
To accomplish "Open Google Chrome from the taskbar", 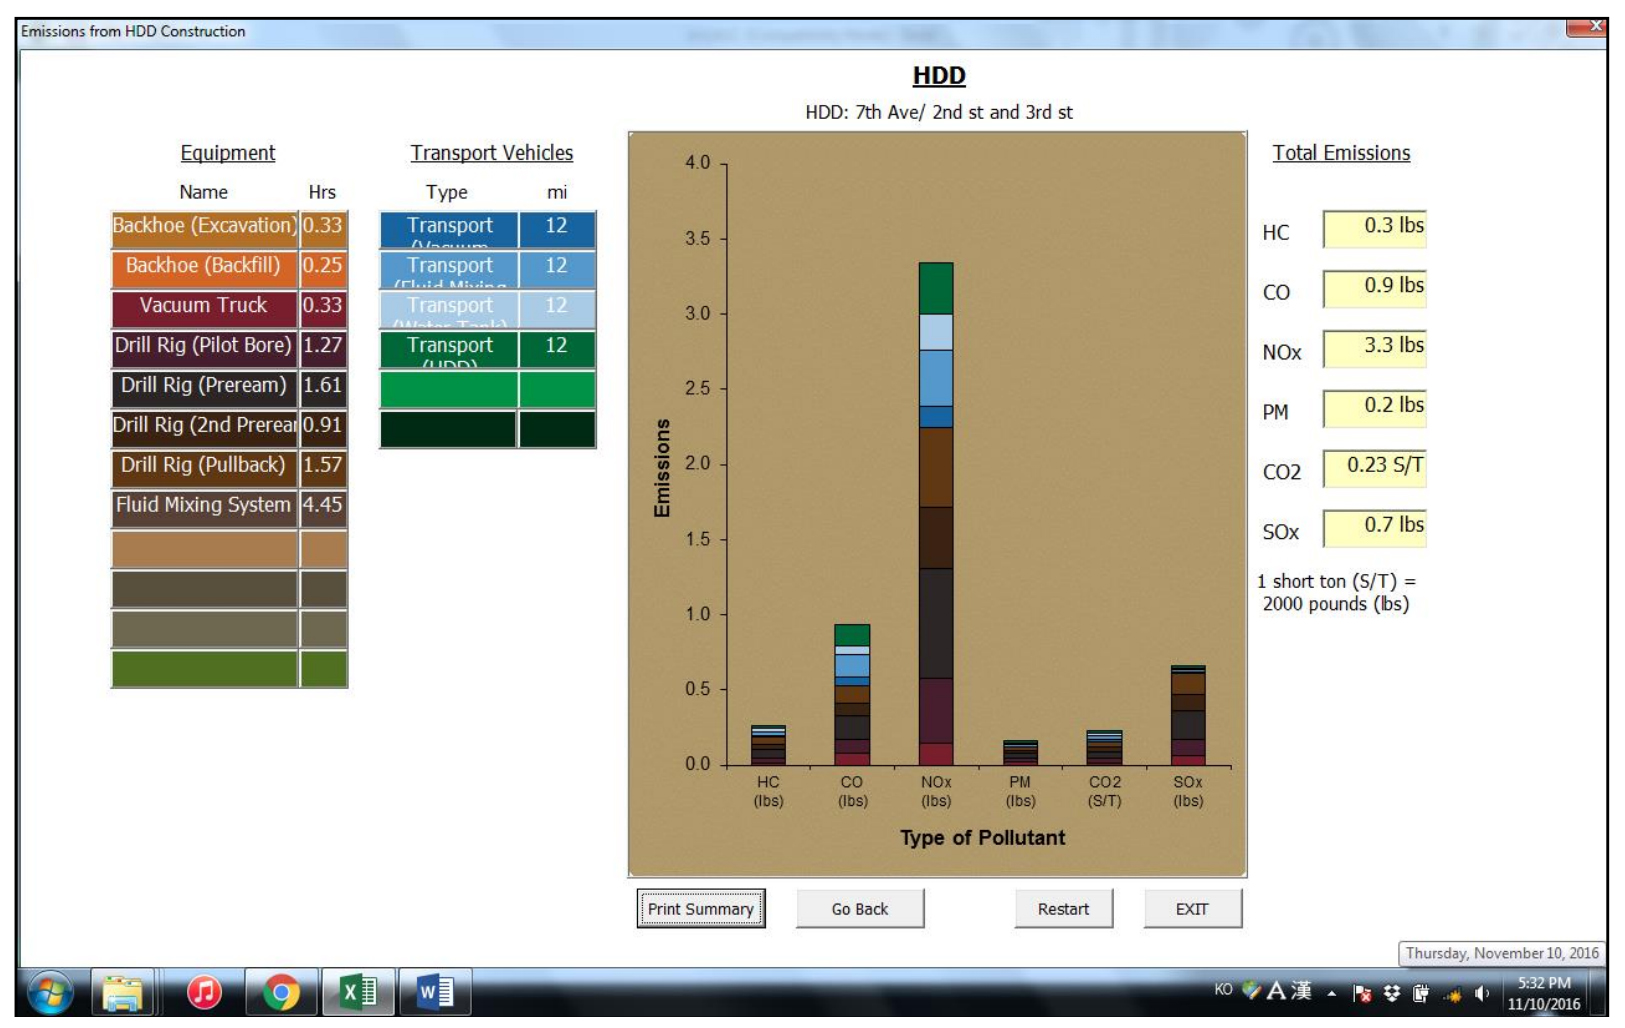I will 281,993.
